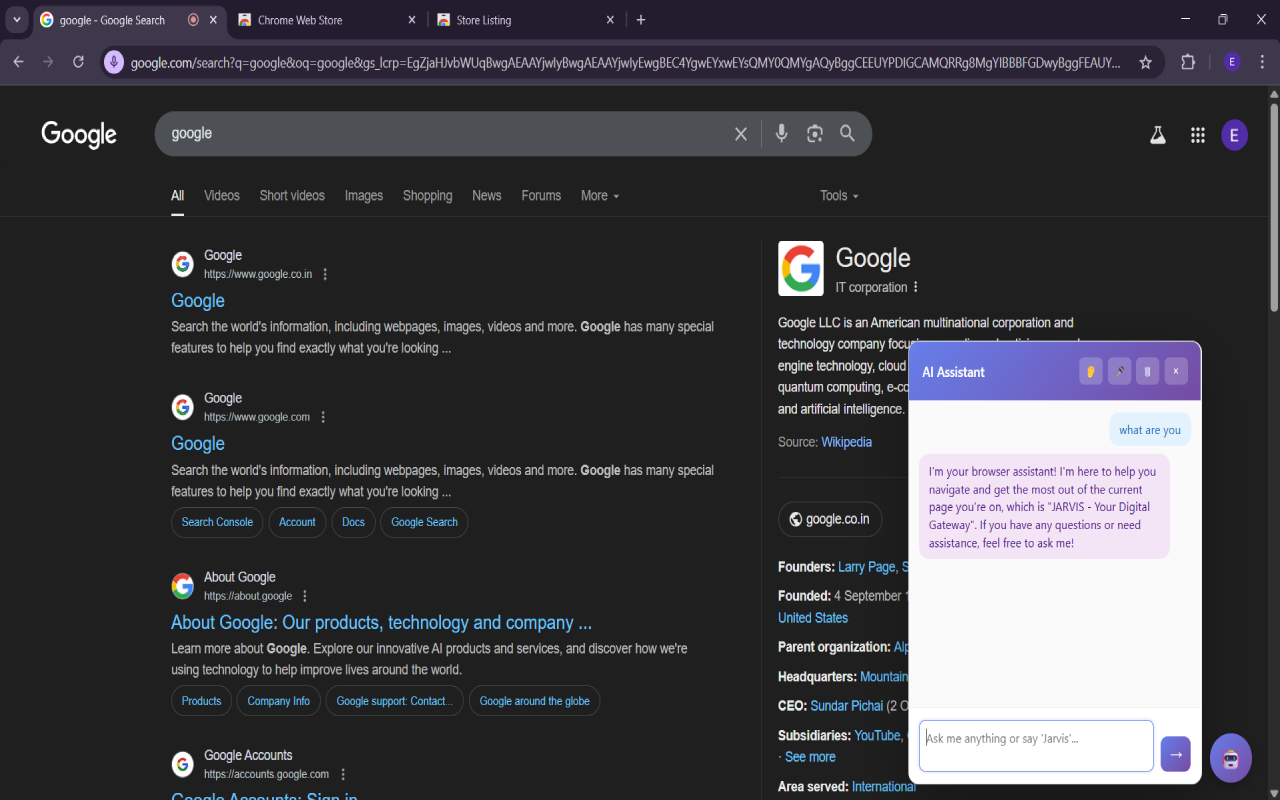This screenshot has height=800, width=1280.
Task: Expand the Tools dropdown
Action: [x=840, y=196]
